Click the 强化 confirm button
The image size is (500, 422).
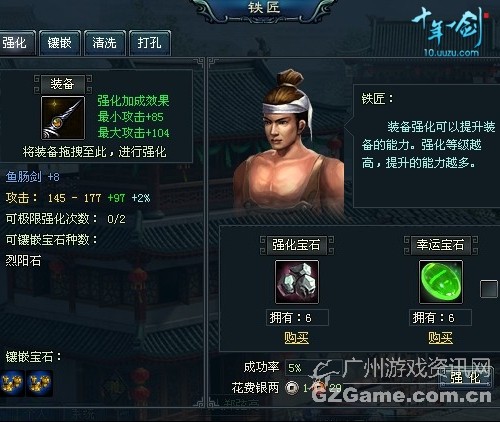(x=465, y=378)
